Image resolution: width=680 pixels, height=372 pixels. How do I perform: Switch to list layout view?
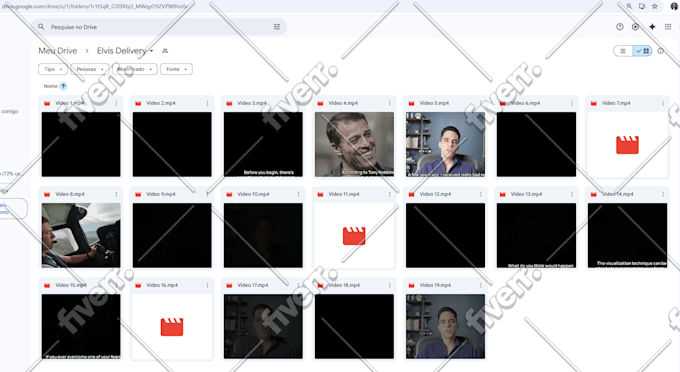[x=623, y=51]
